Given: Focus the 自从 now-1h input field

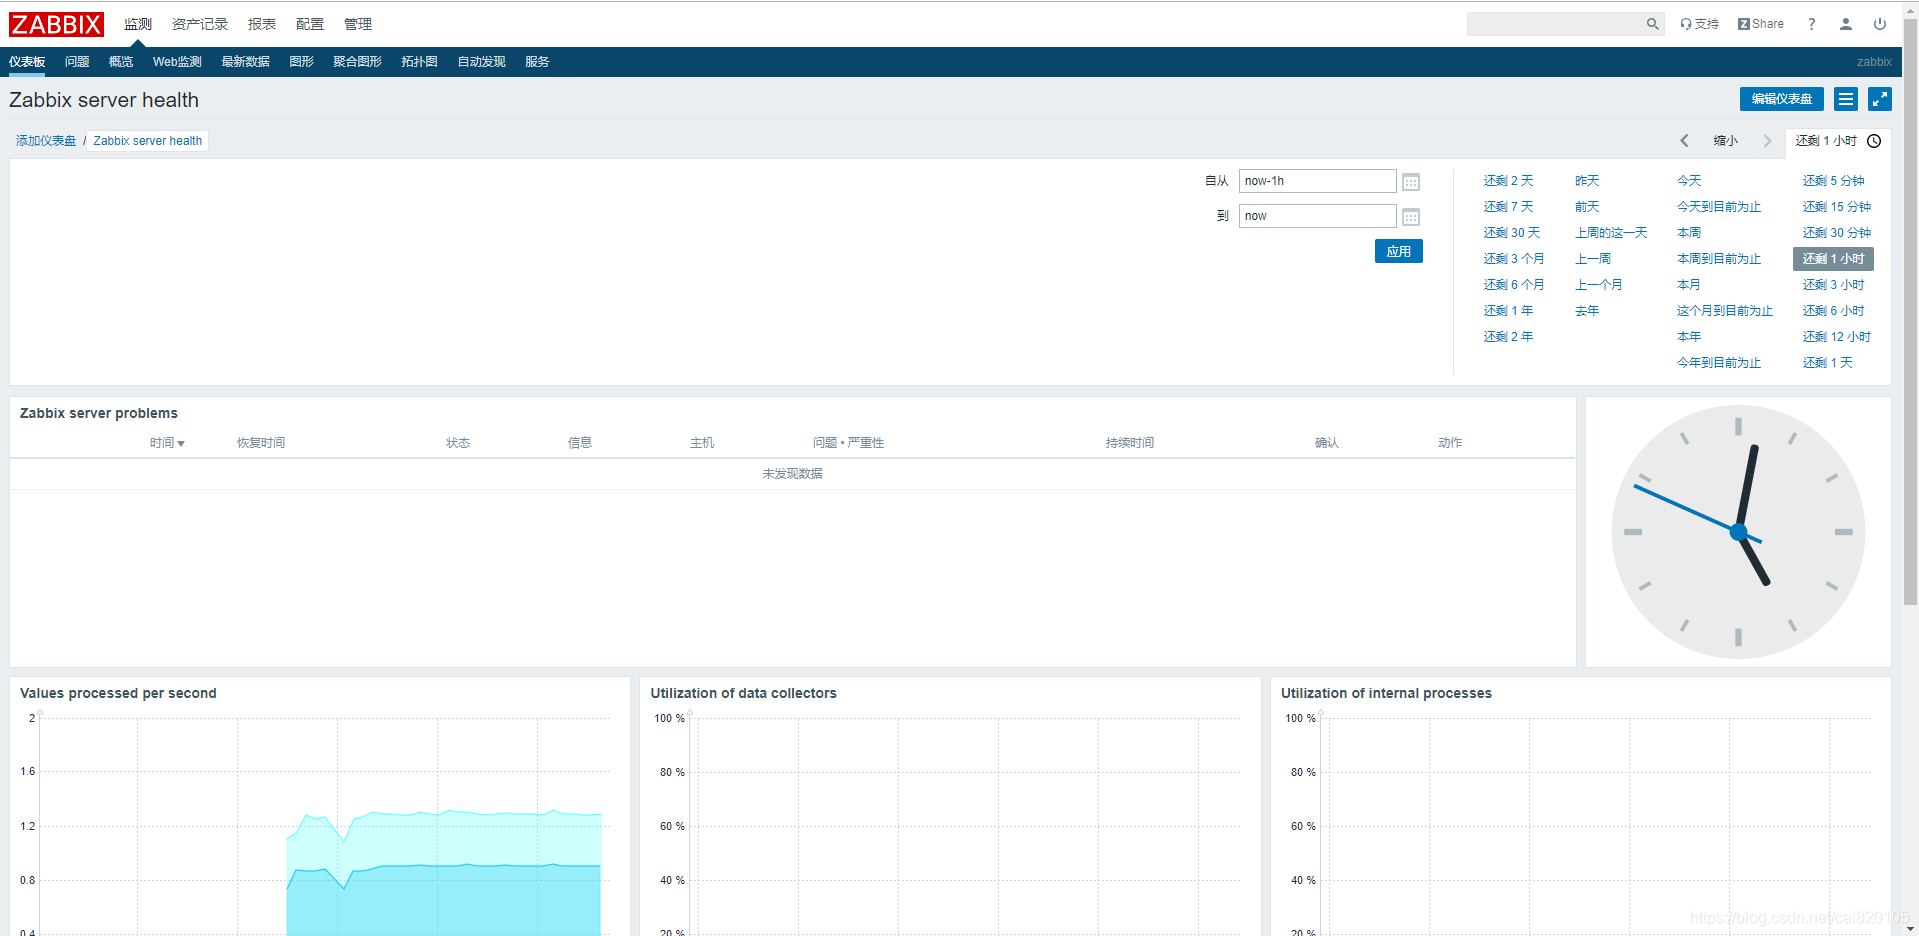Looking at the screenshot, I should [x=1317, y=181].
